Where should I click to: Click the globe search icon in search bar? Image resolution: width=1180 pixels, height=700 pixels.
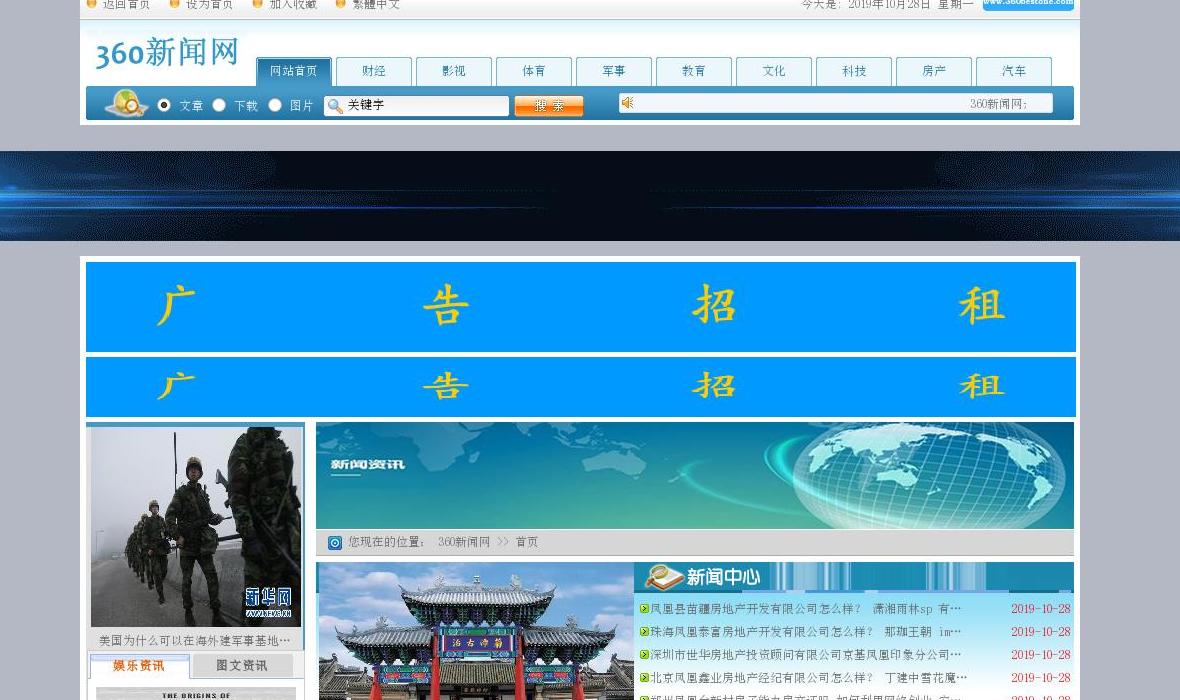(126, 103)
